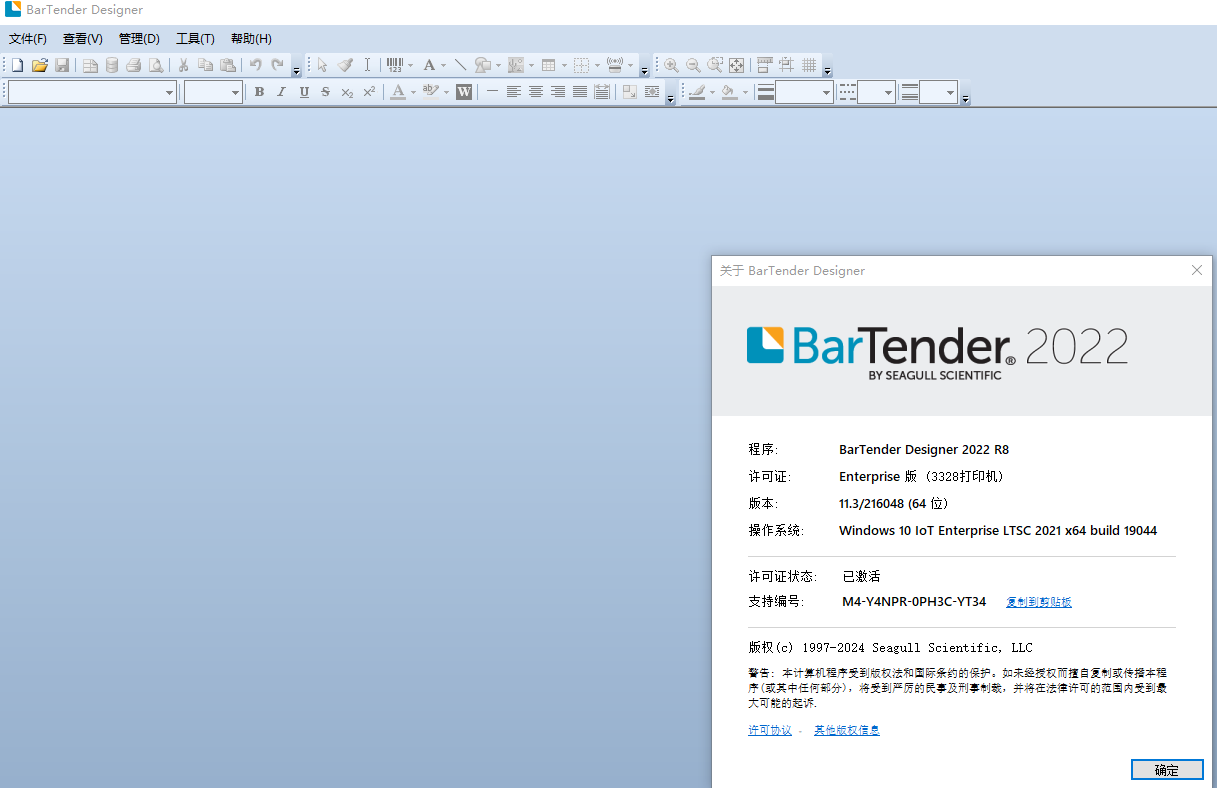
Task: Select the diagonal line drawing tool
Action: click(460, 65)
